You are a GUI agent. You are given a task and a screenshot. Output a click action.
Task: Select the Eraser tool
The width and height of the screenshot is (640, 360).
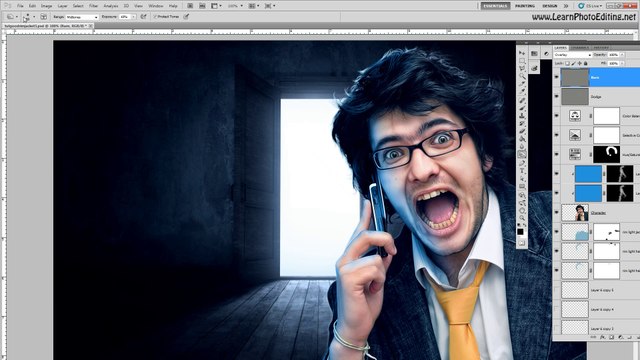(x=522, y=131)
